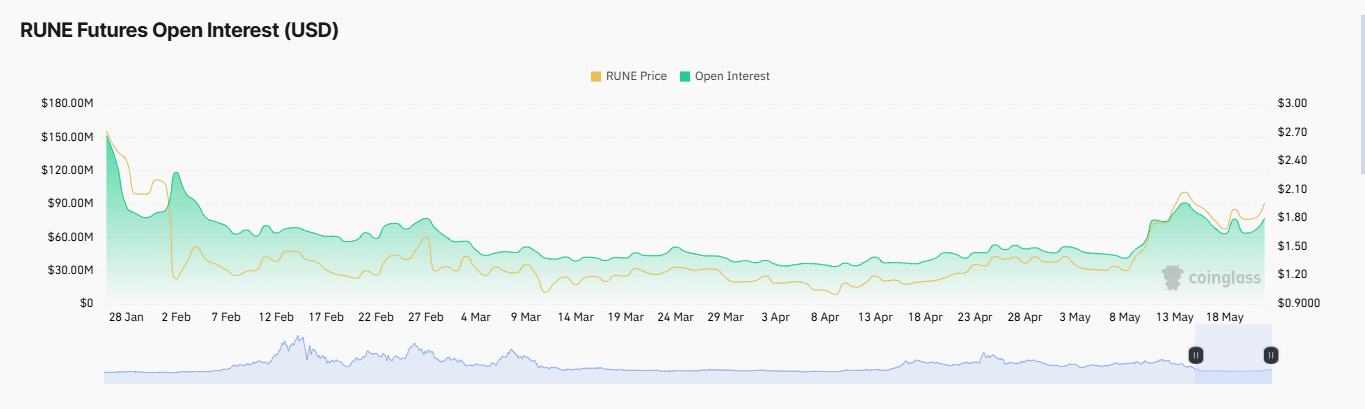Click the coinglass watermark text
This screenshot has height=409, width=1365.
[1222, 278]
